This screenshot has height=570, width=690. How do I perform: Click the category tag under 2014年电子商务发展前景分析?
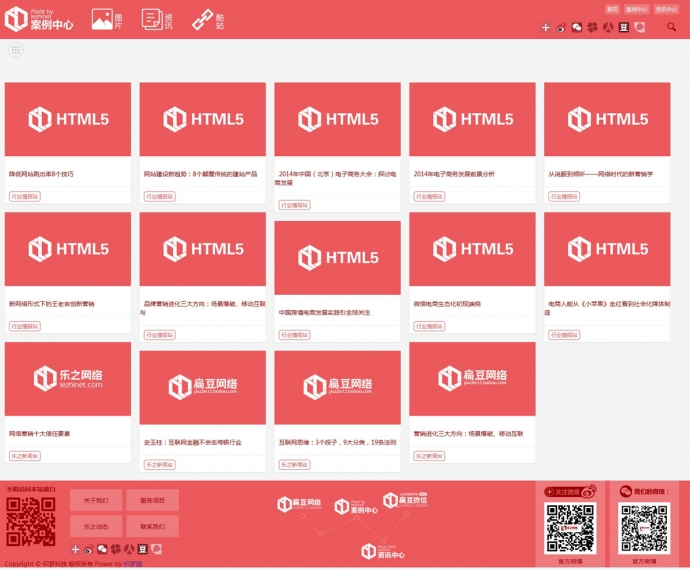[429, 196]
